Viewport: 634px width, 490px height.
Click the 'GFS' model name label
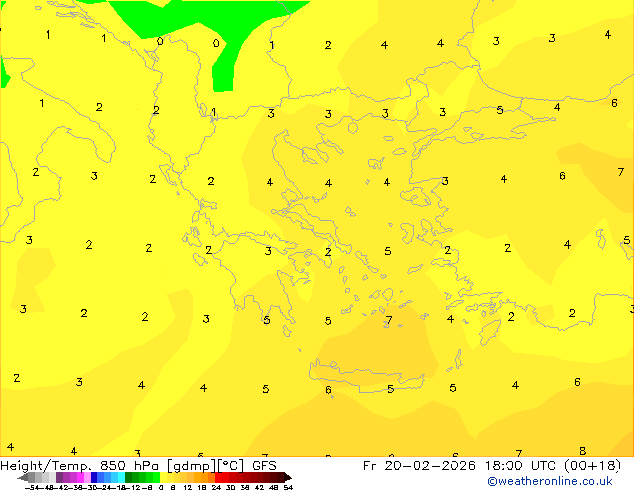(x=264, y=466)
